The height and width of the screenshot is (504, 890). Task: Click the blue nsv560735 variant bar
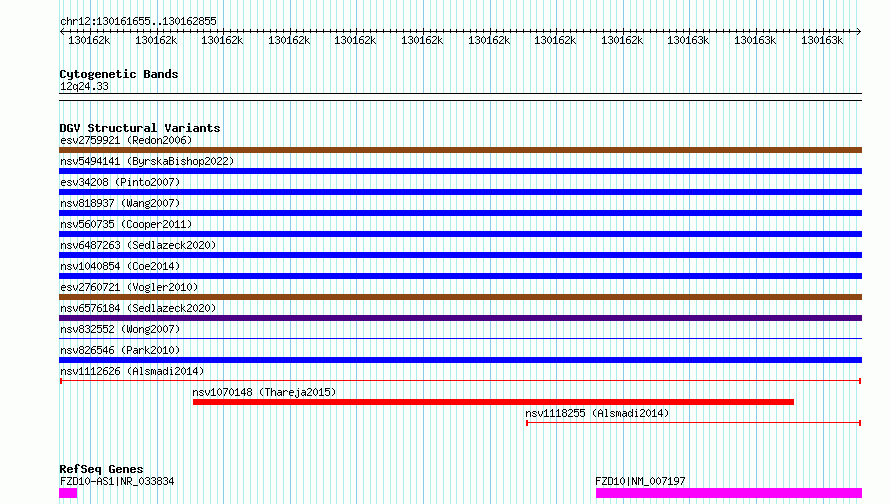(x=460, y=234)
